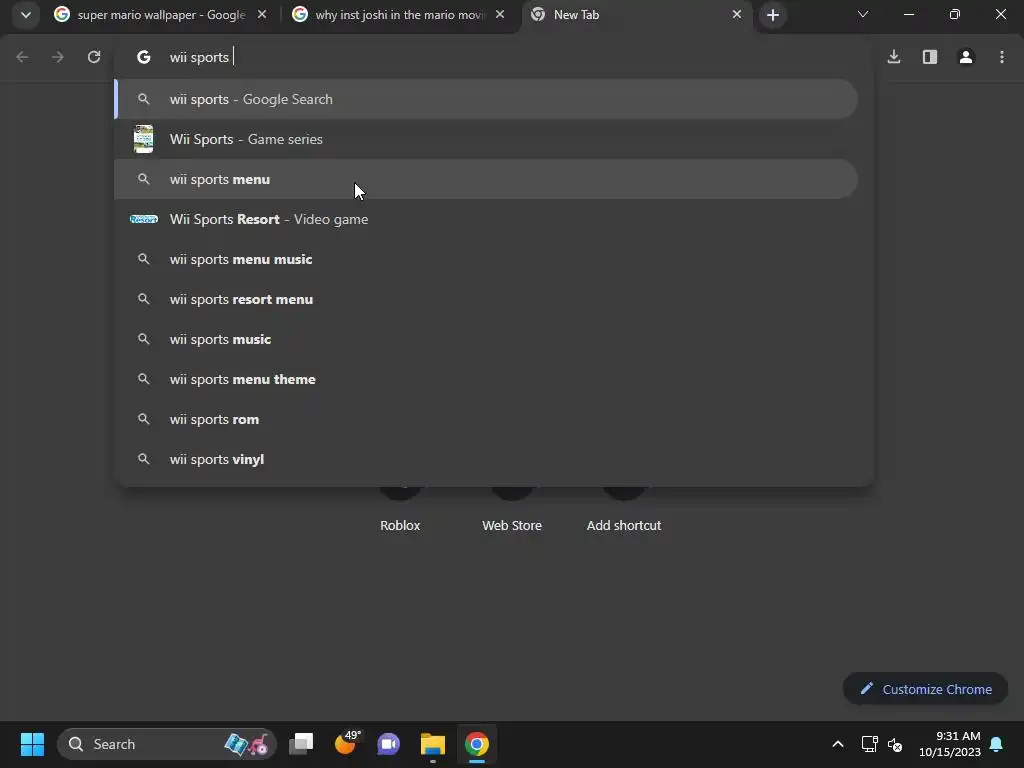Choose Wii Sports - Game series suggestion
The width and height of the screenshot is (1024, 768).
coord(486,139)
